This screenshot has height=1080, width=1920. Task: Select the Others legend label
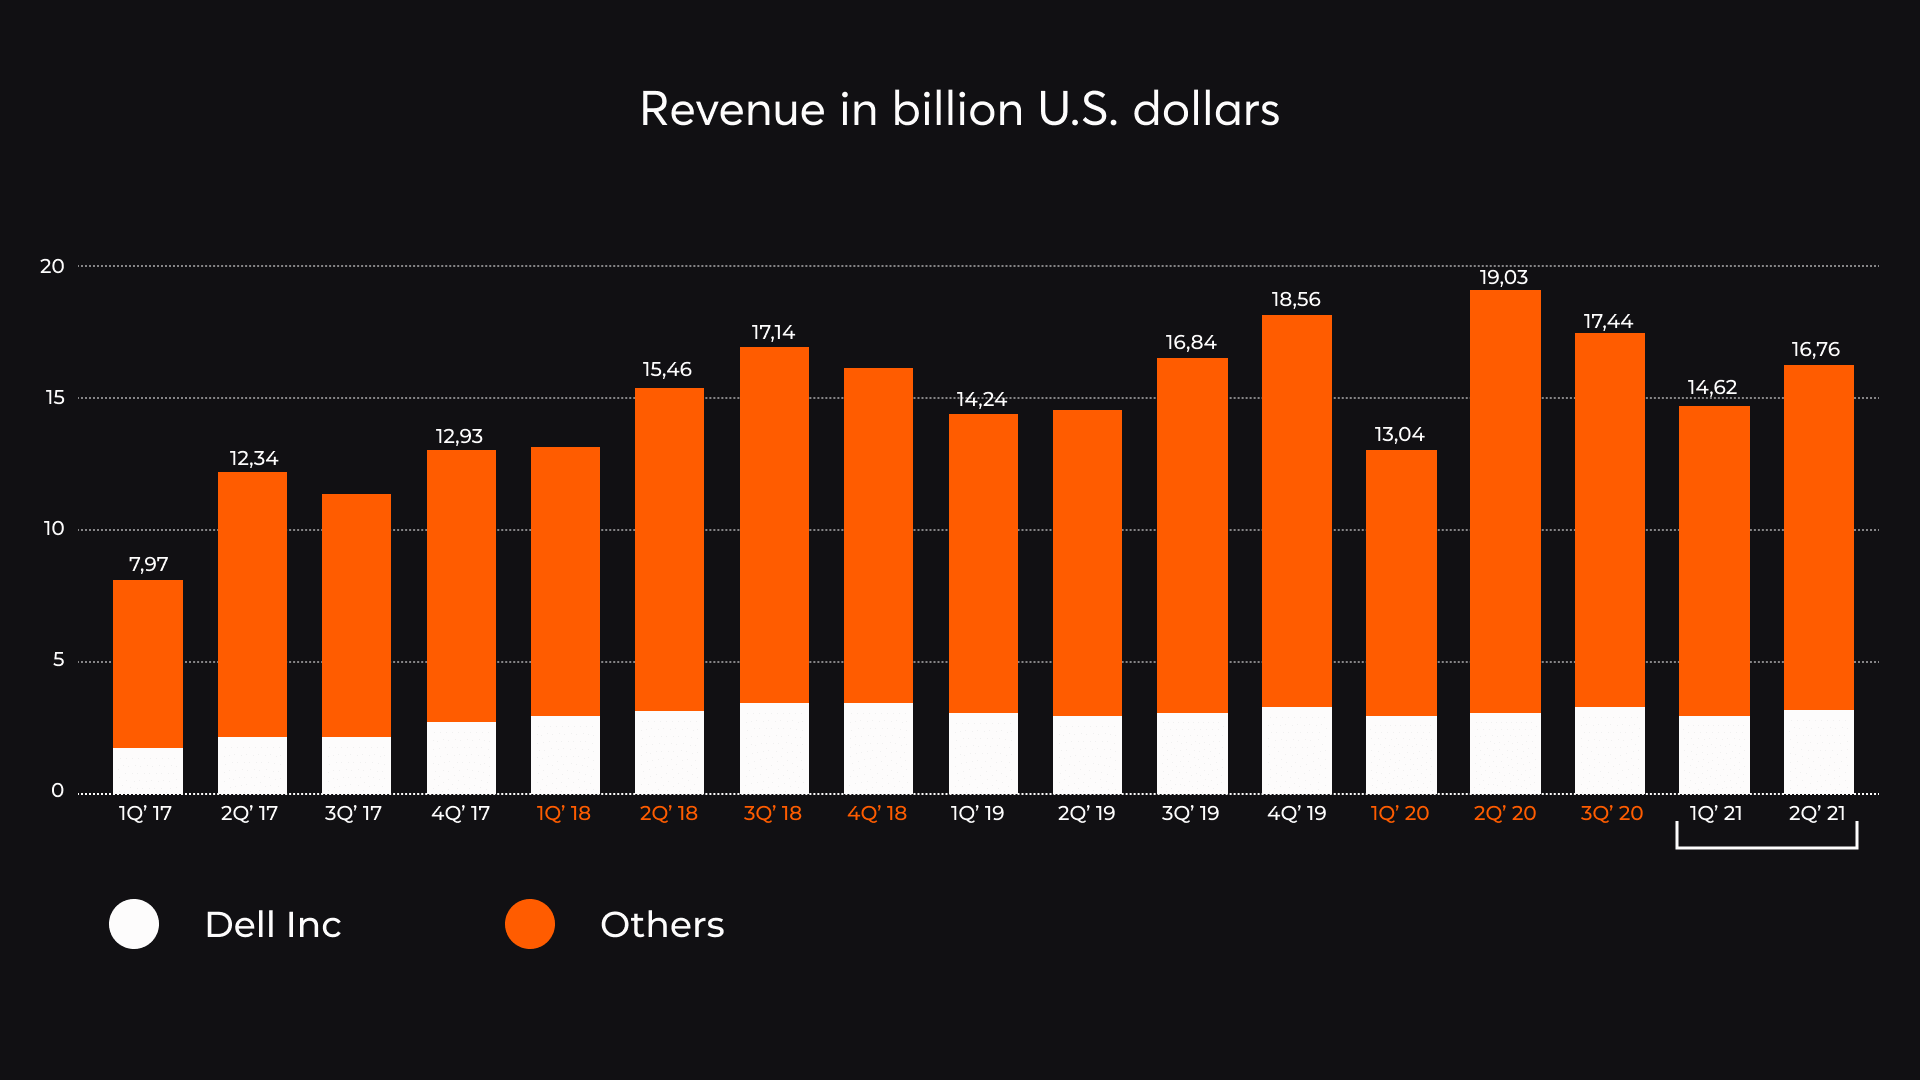[x=662, y=925]
